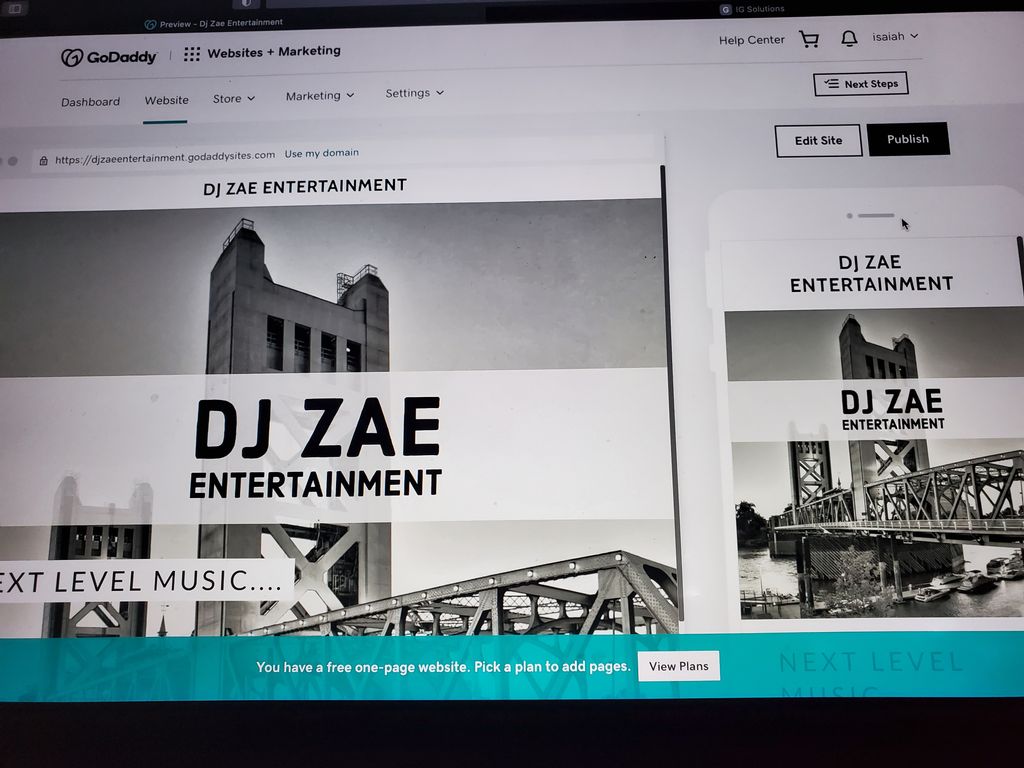Click the black Publish button

908,138
